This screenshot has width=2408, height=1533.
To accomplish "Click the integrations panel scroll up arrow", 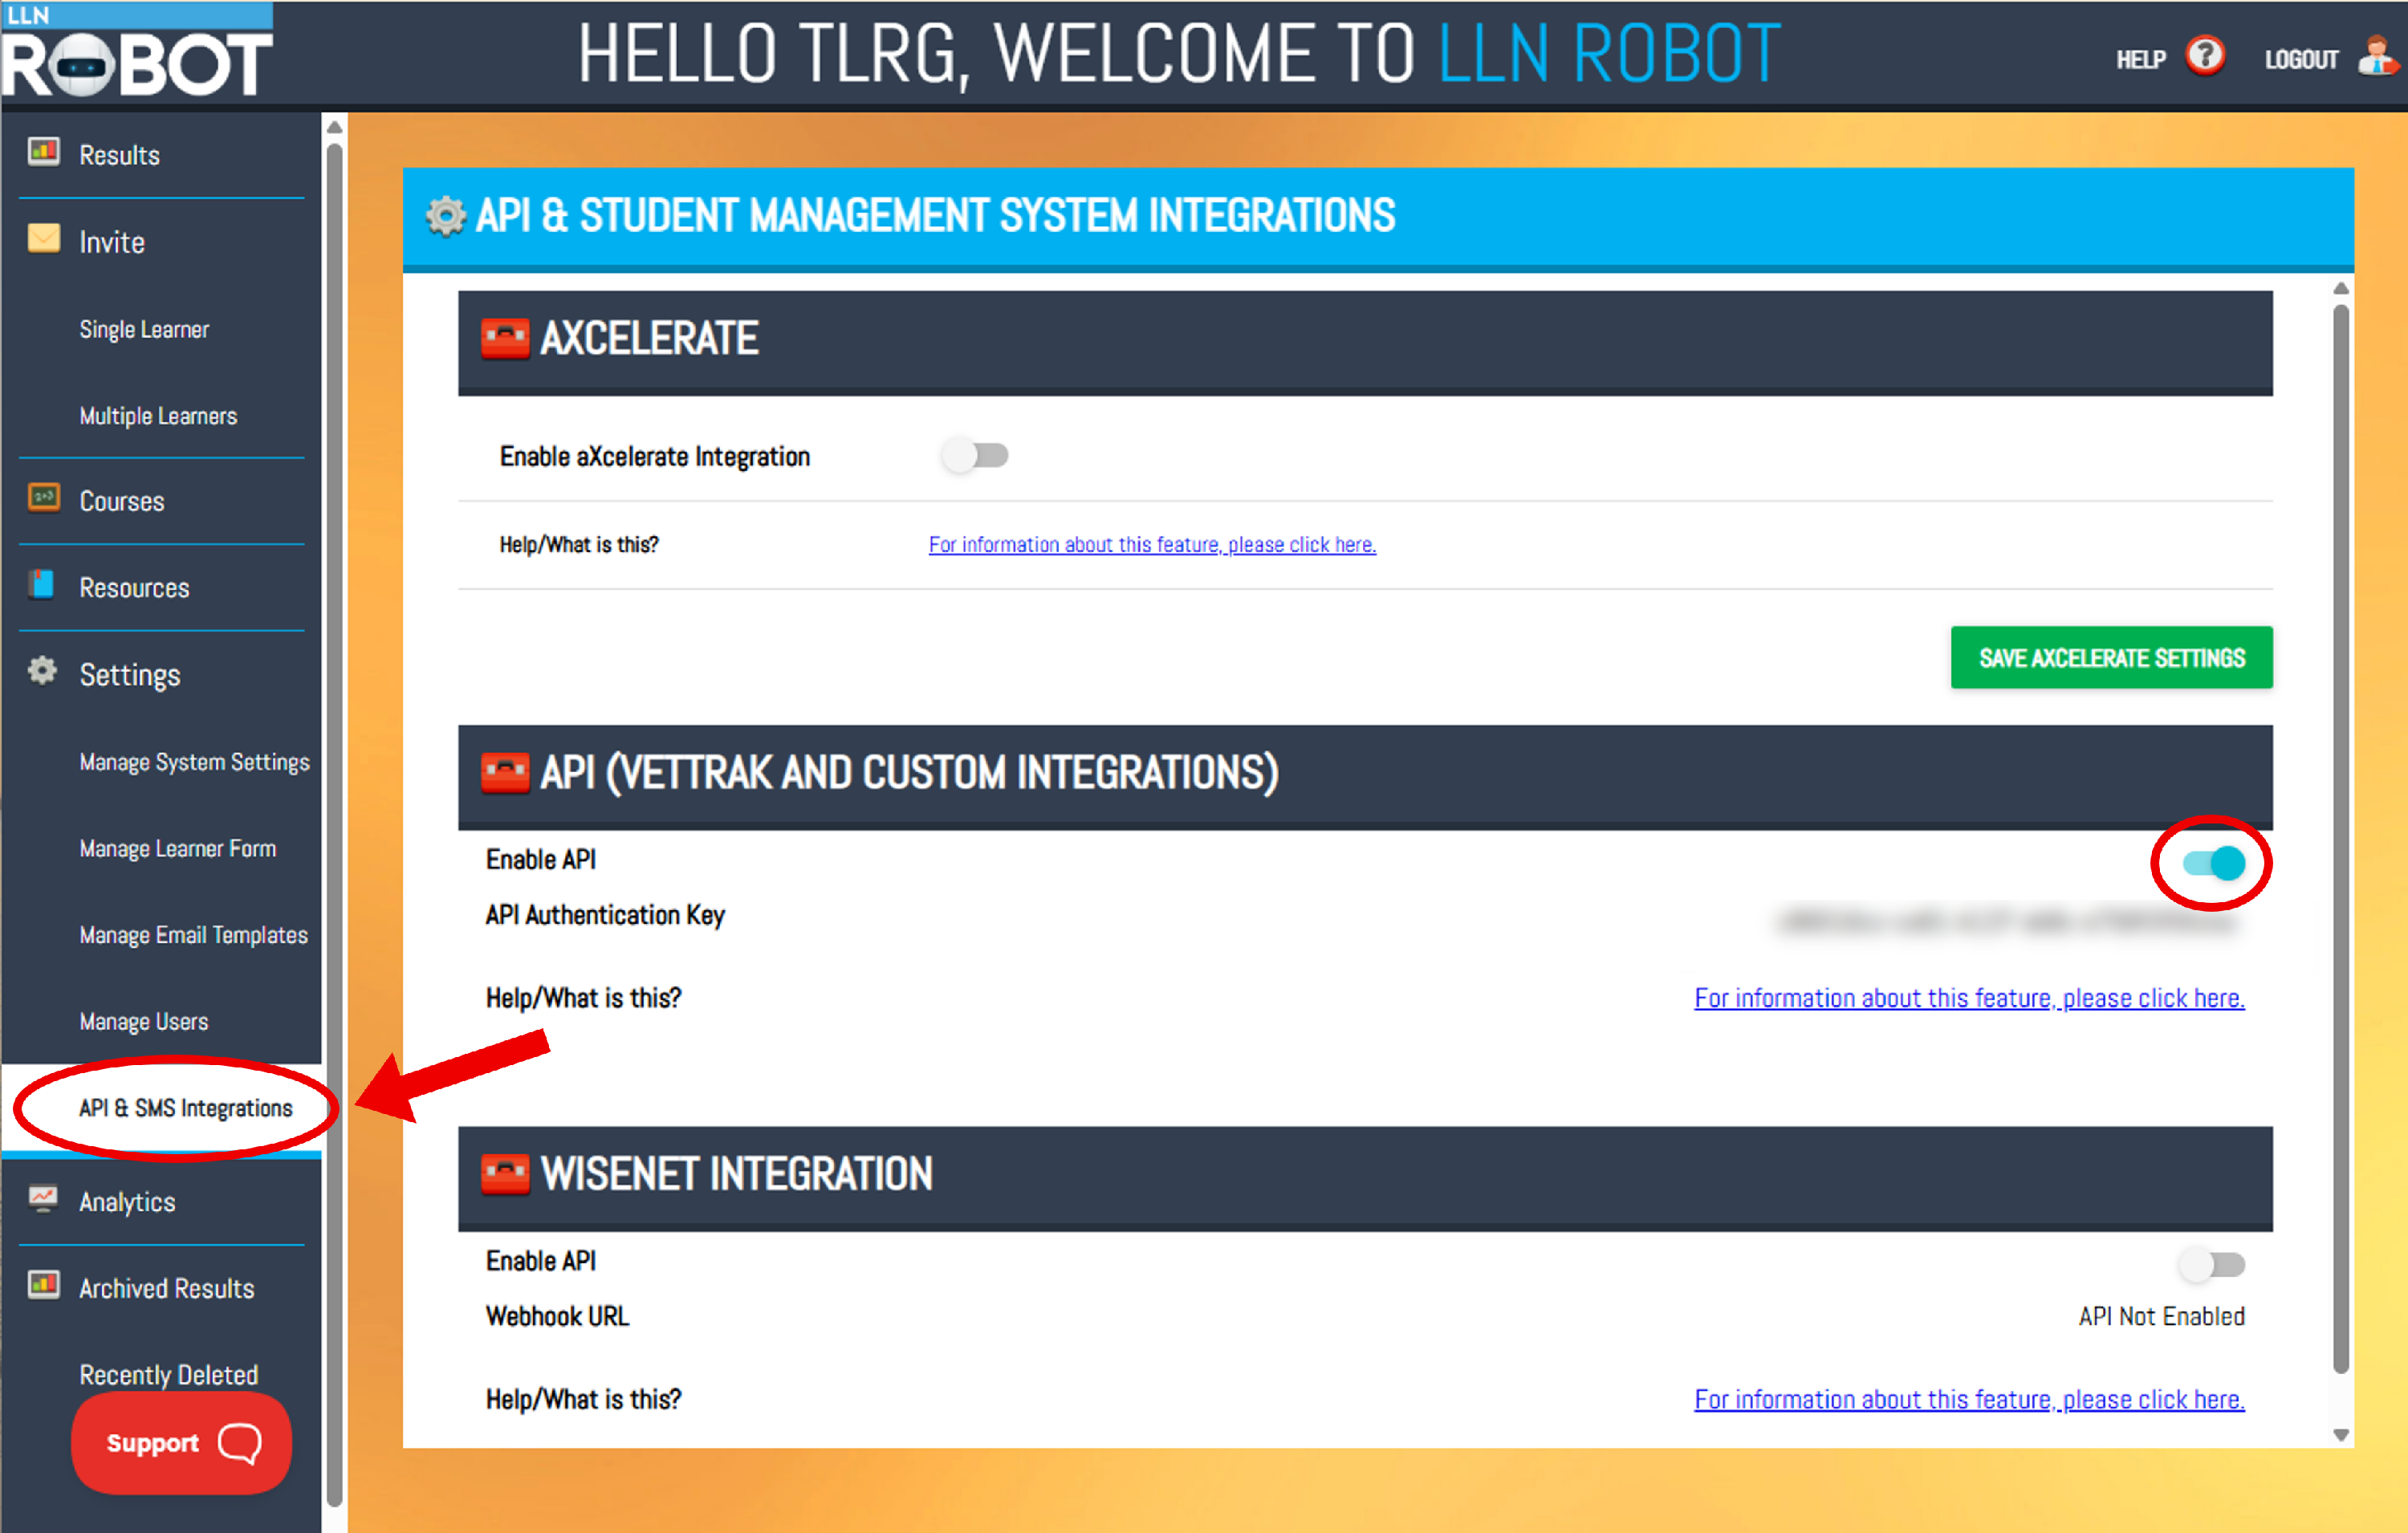I will [2340, 289].
